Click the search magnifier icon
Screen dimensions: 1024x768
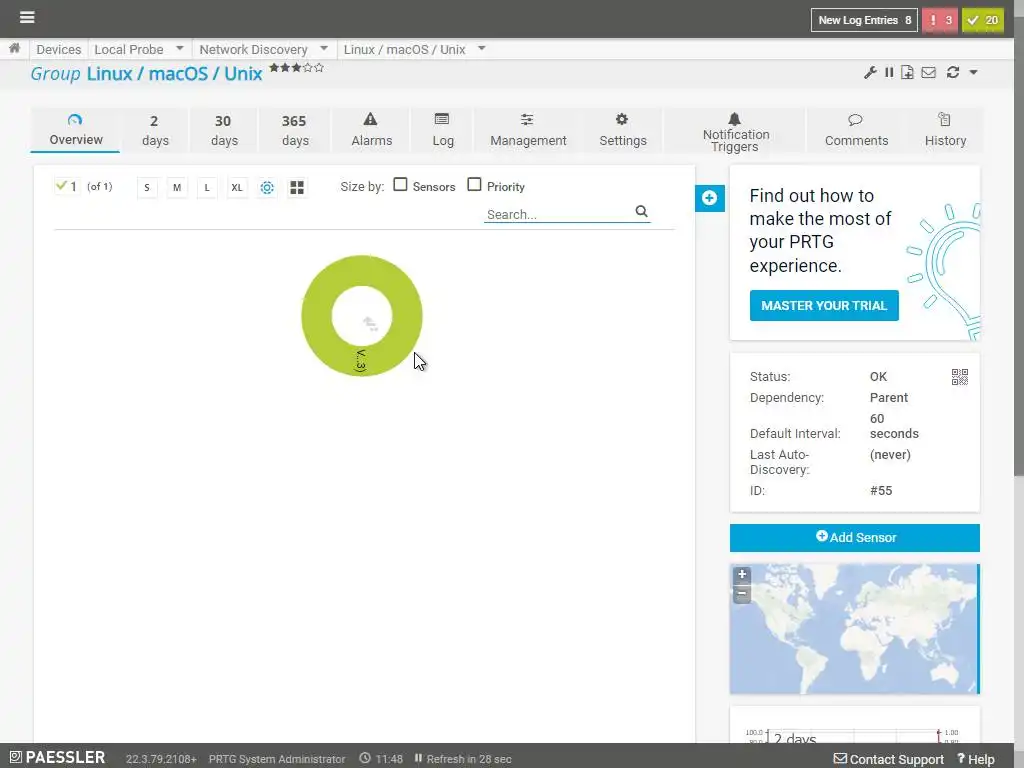(641, 212)
